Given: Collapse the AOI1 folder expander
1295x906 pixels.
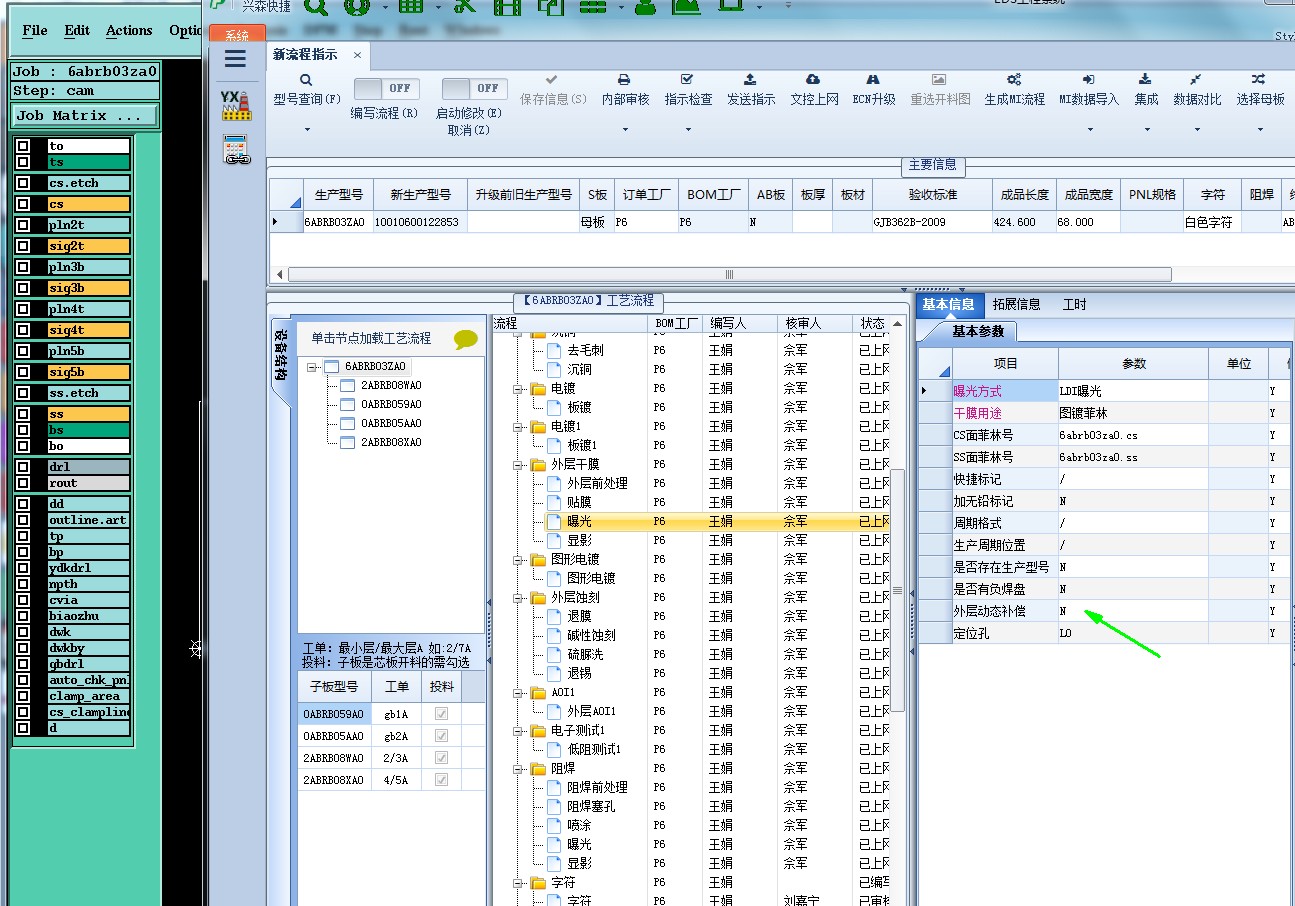Looking at the screenshot, I should [518, 693].
